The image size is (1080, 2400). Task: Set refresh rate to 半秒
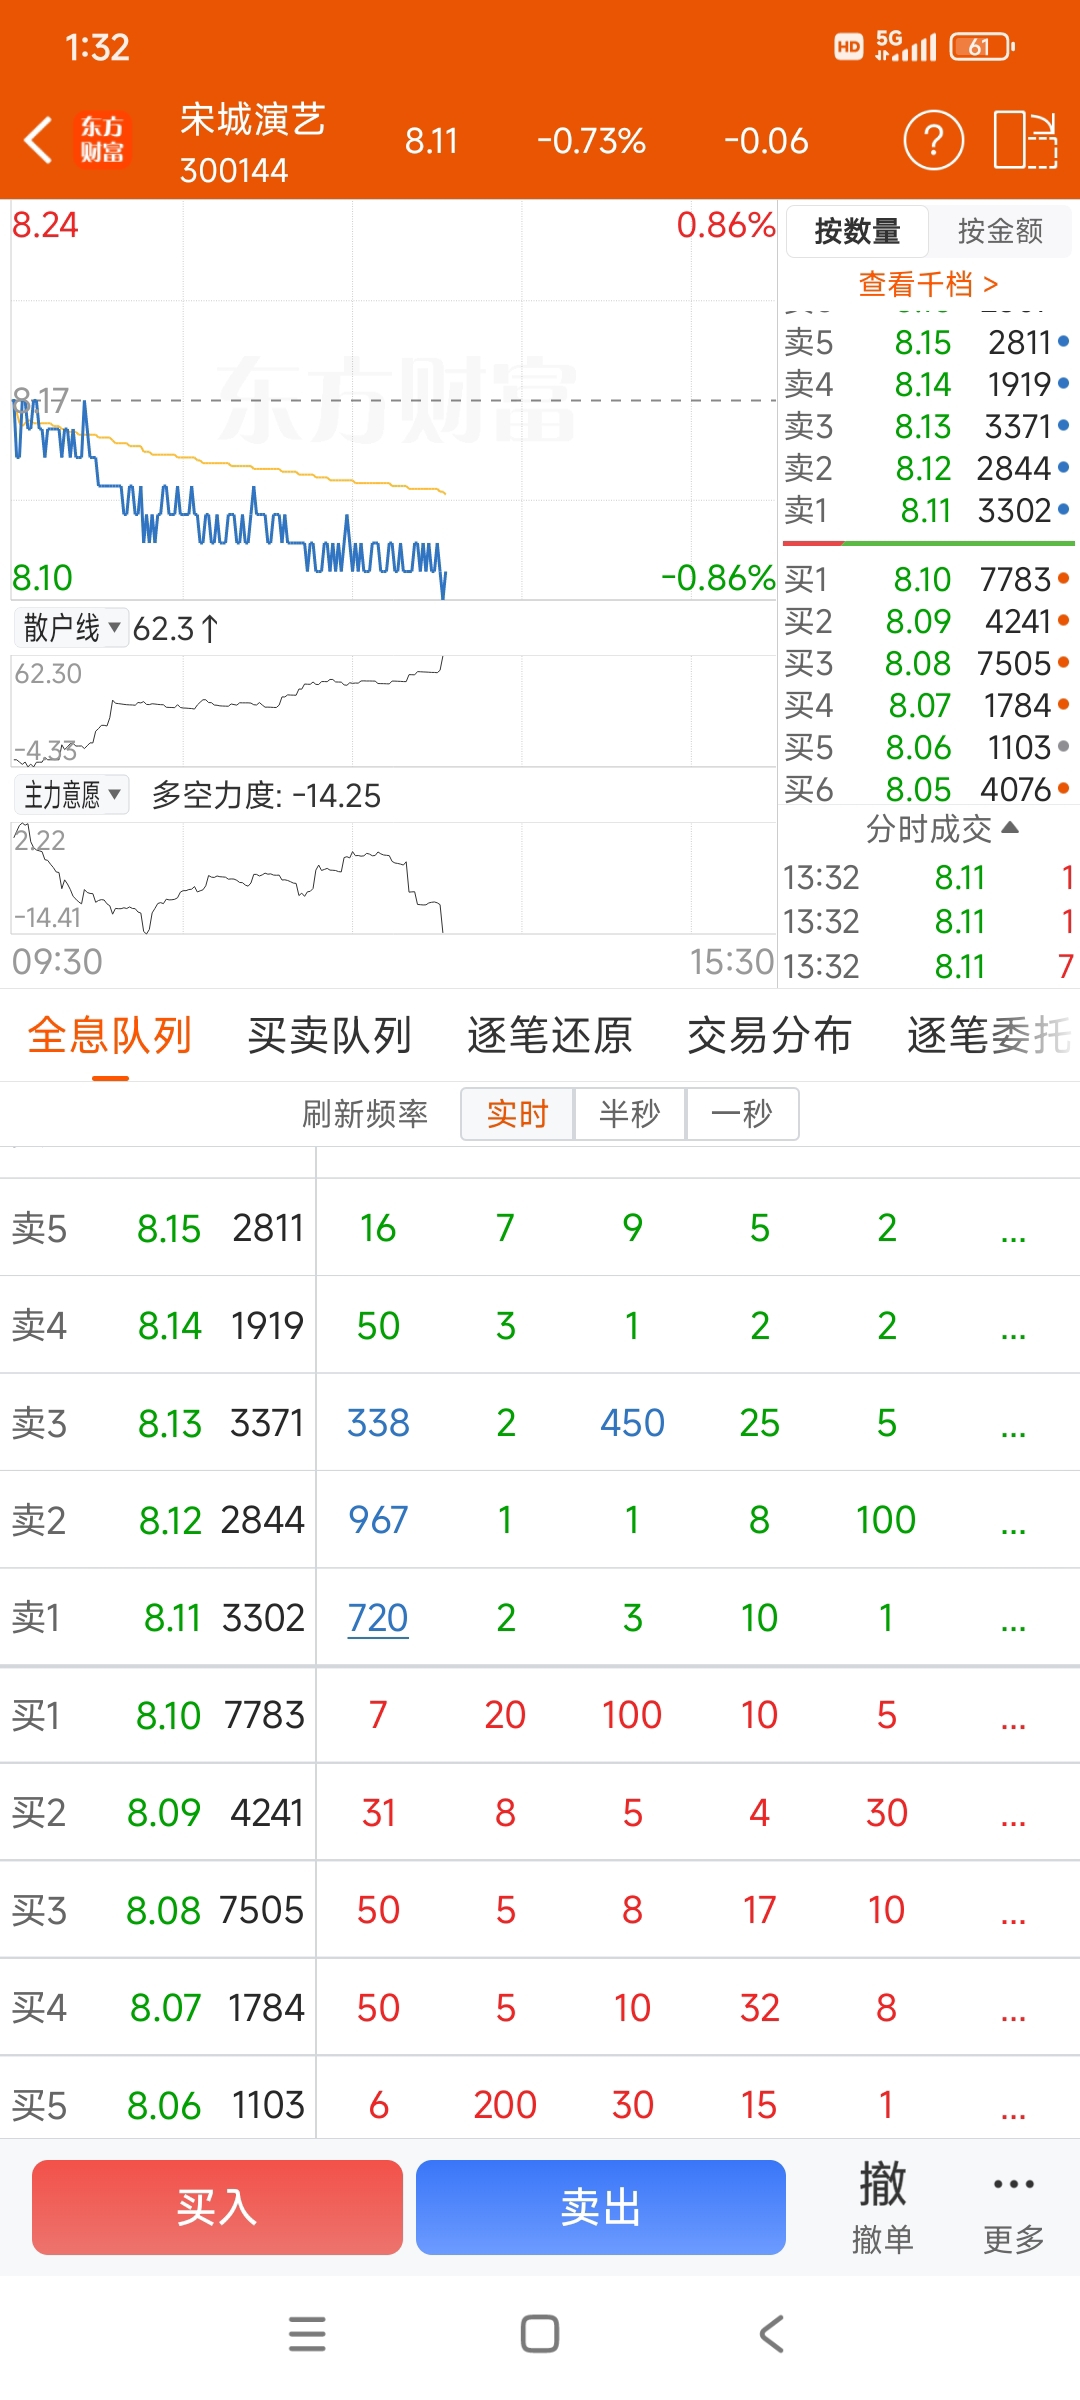click(629, 1113)
